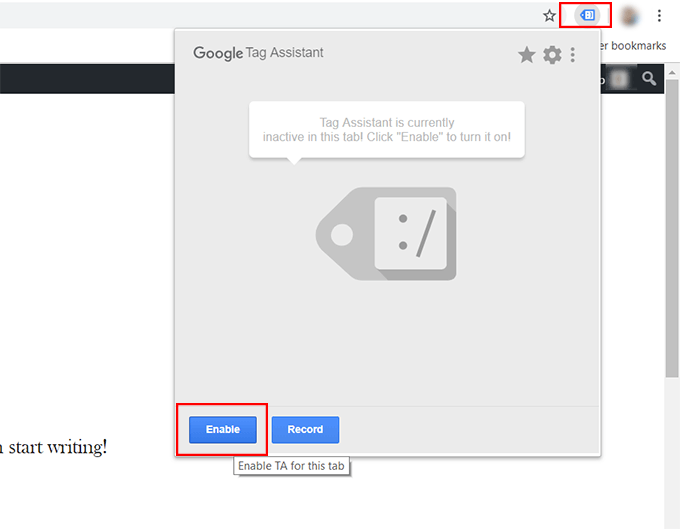Viewport: 680px width, 529px height.
Task: Click the Enable button
Action: (222, 429)
